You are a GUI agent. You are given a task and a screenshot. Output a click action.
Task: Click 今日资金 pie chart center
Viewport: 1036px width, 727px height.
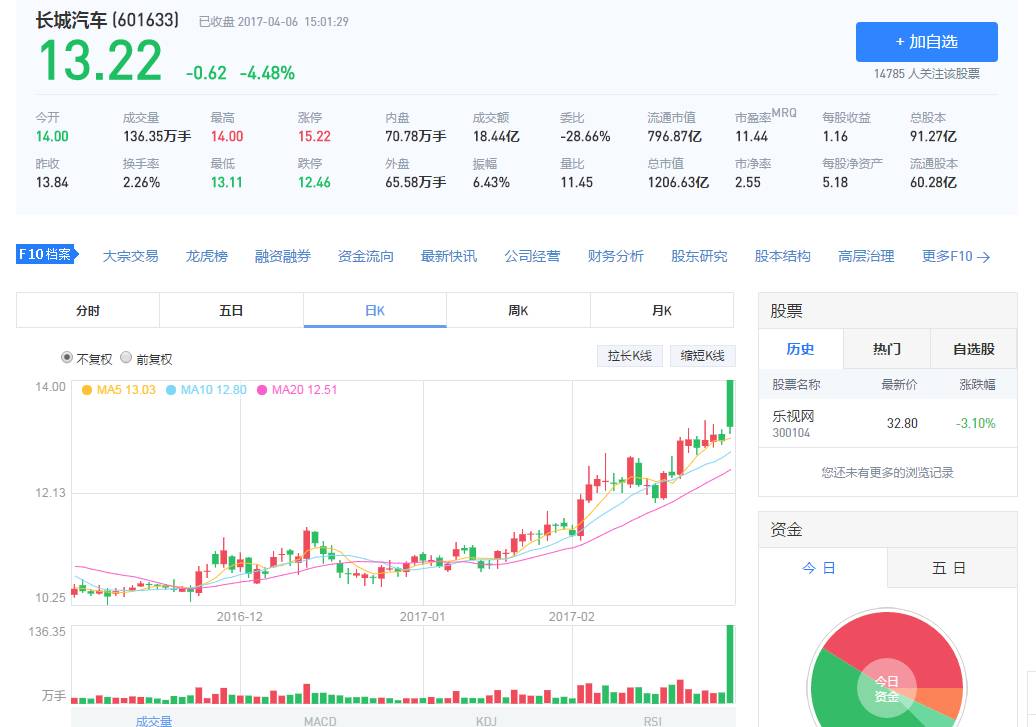coord(886,688)
